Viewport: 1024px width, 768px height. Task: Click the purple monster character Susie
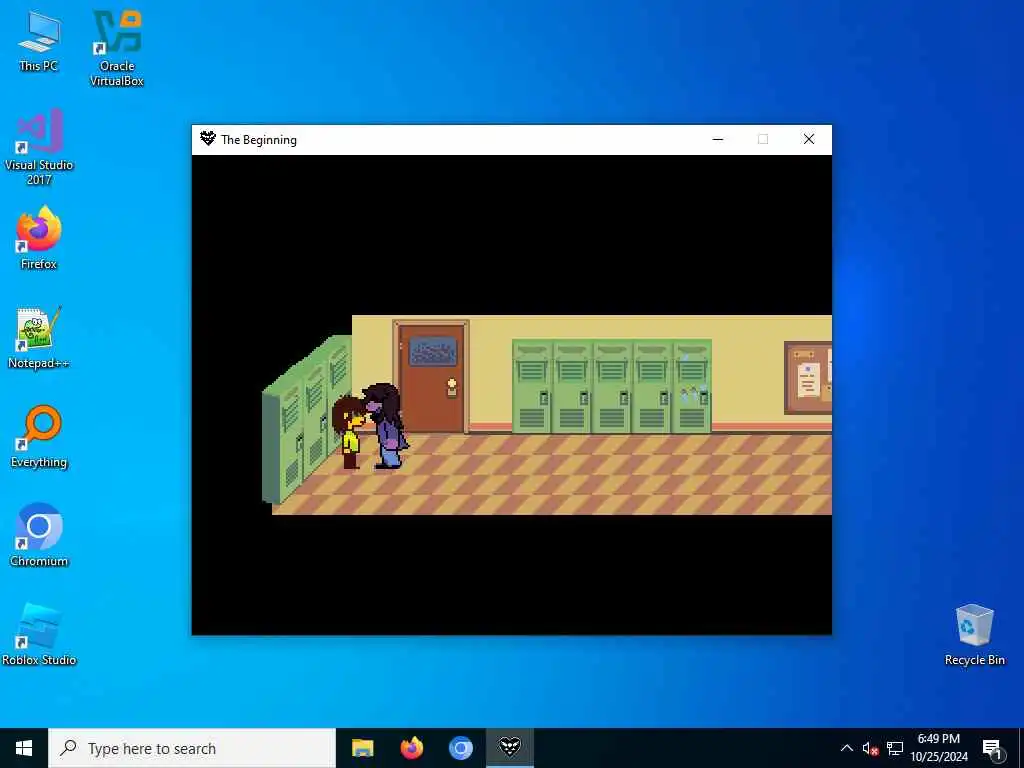click(387, 426)
